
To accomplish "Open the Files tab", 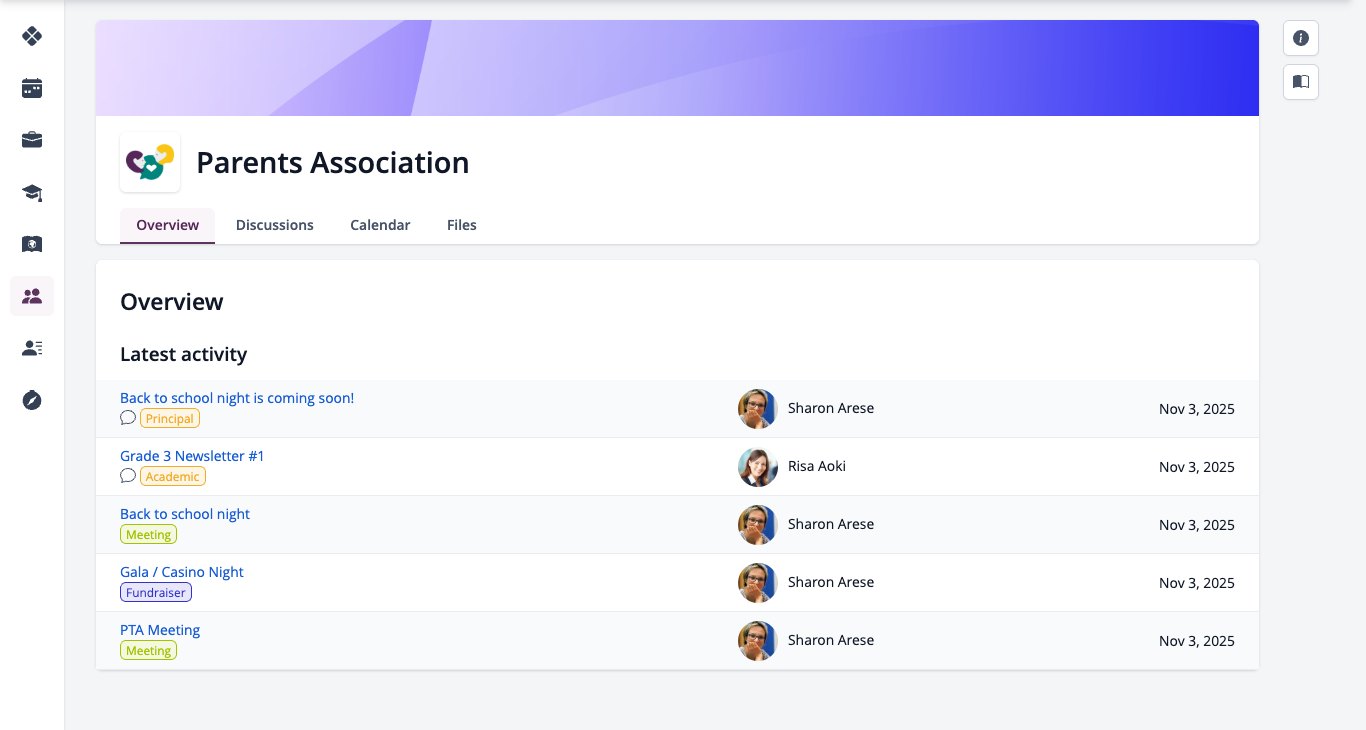I will pos(462,225).
